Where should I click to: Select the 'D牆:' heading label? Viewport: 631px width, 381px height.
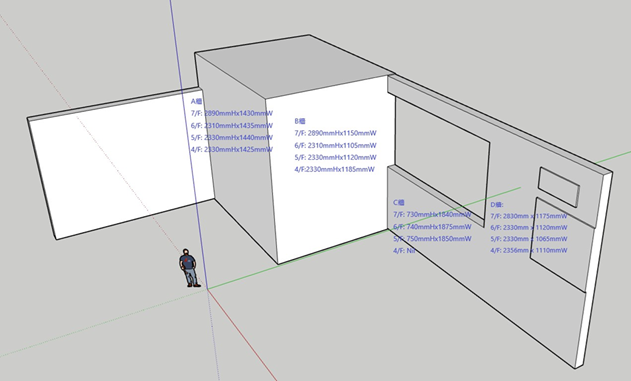pos(497,205)
